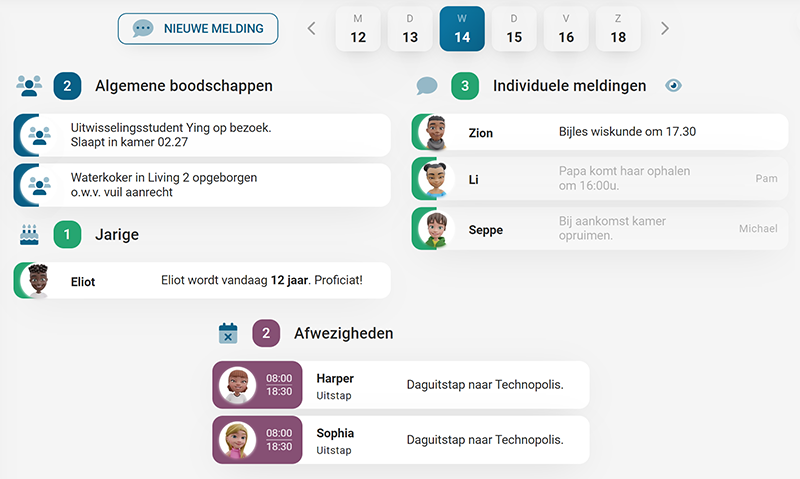Image resolution: width=800 pixels, height=479 pixels.
Task: Go to previous week with left chevron
Action: (x=311, y=29)
